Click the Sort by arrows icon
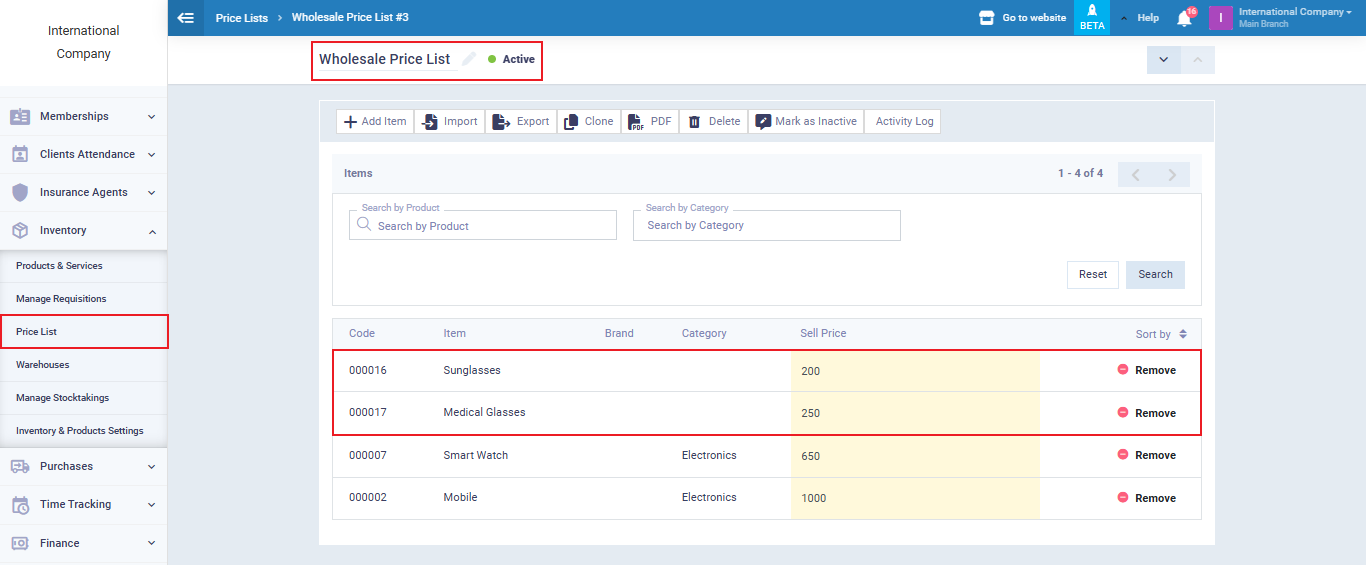 click(1183, 334)
